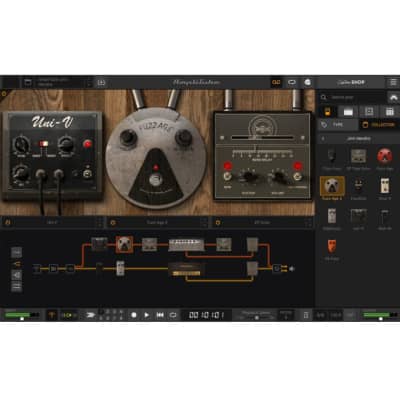Switch to the Collection filter tab
The image size is (400, 400).
pos(379,125)
